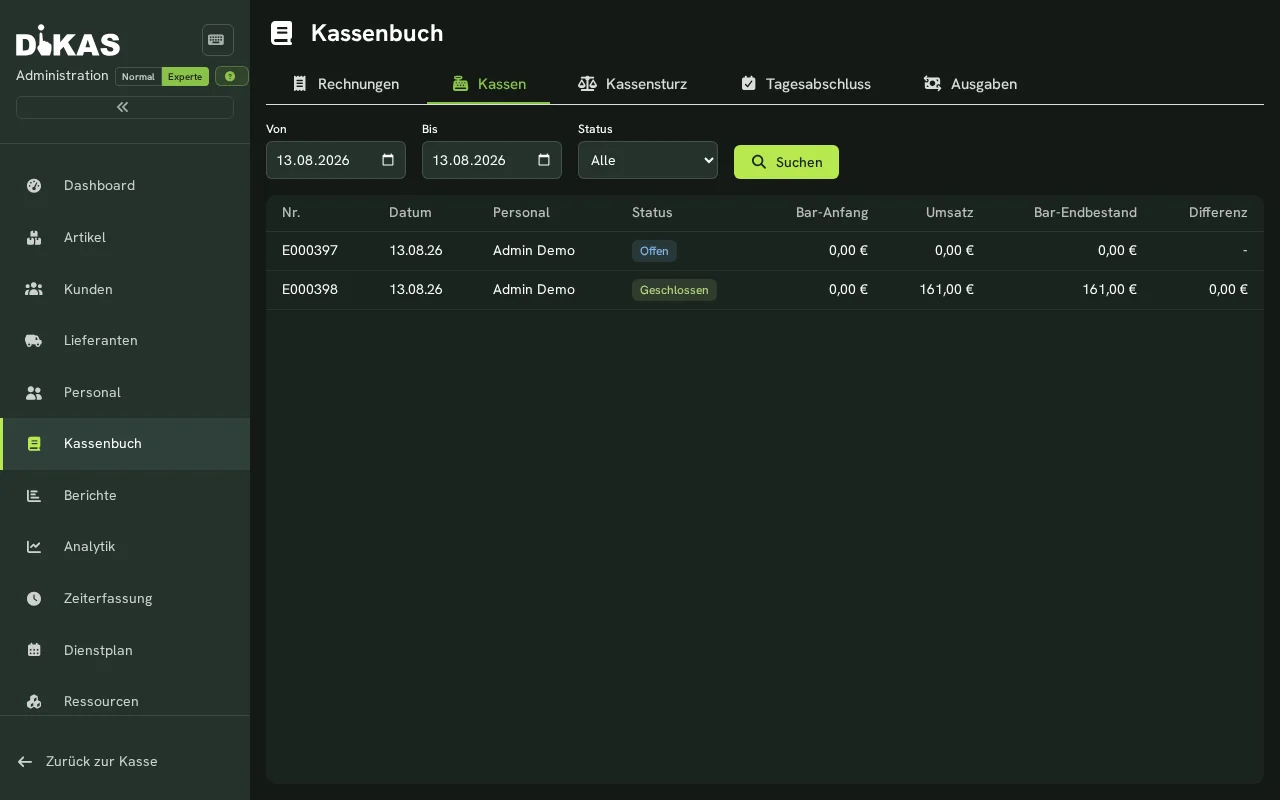1280x800 pixels.
Task: Click the Lieferanten truck icon
Action: pos(34,340)
